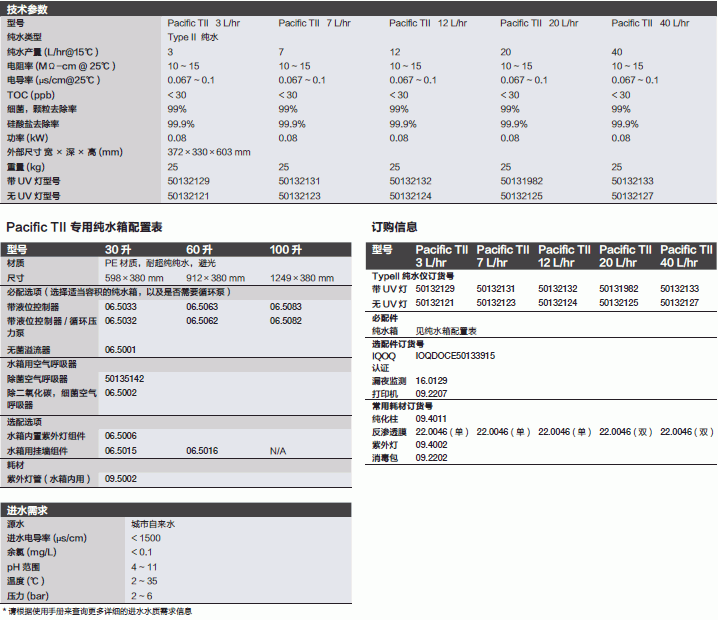The height and width of the screenshot is (620, 718).
Task: Click the 订购信息 heading
Action: 394,227
